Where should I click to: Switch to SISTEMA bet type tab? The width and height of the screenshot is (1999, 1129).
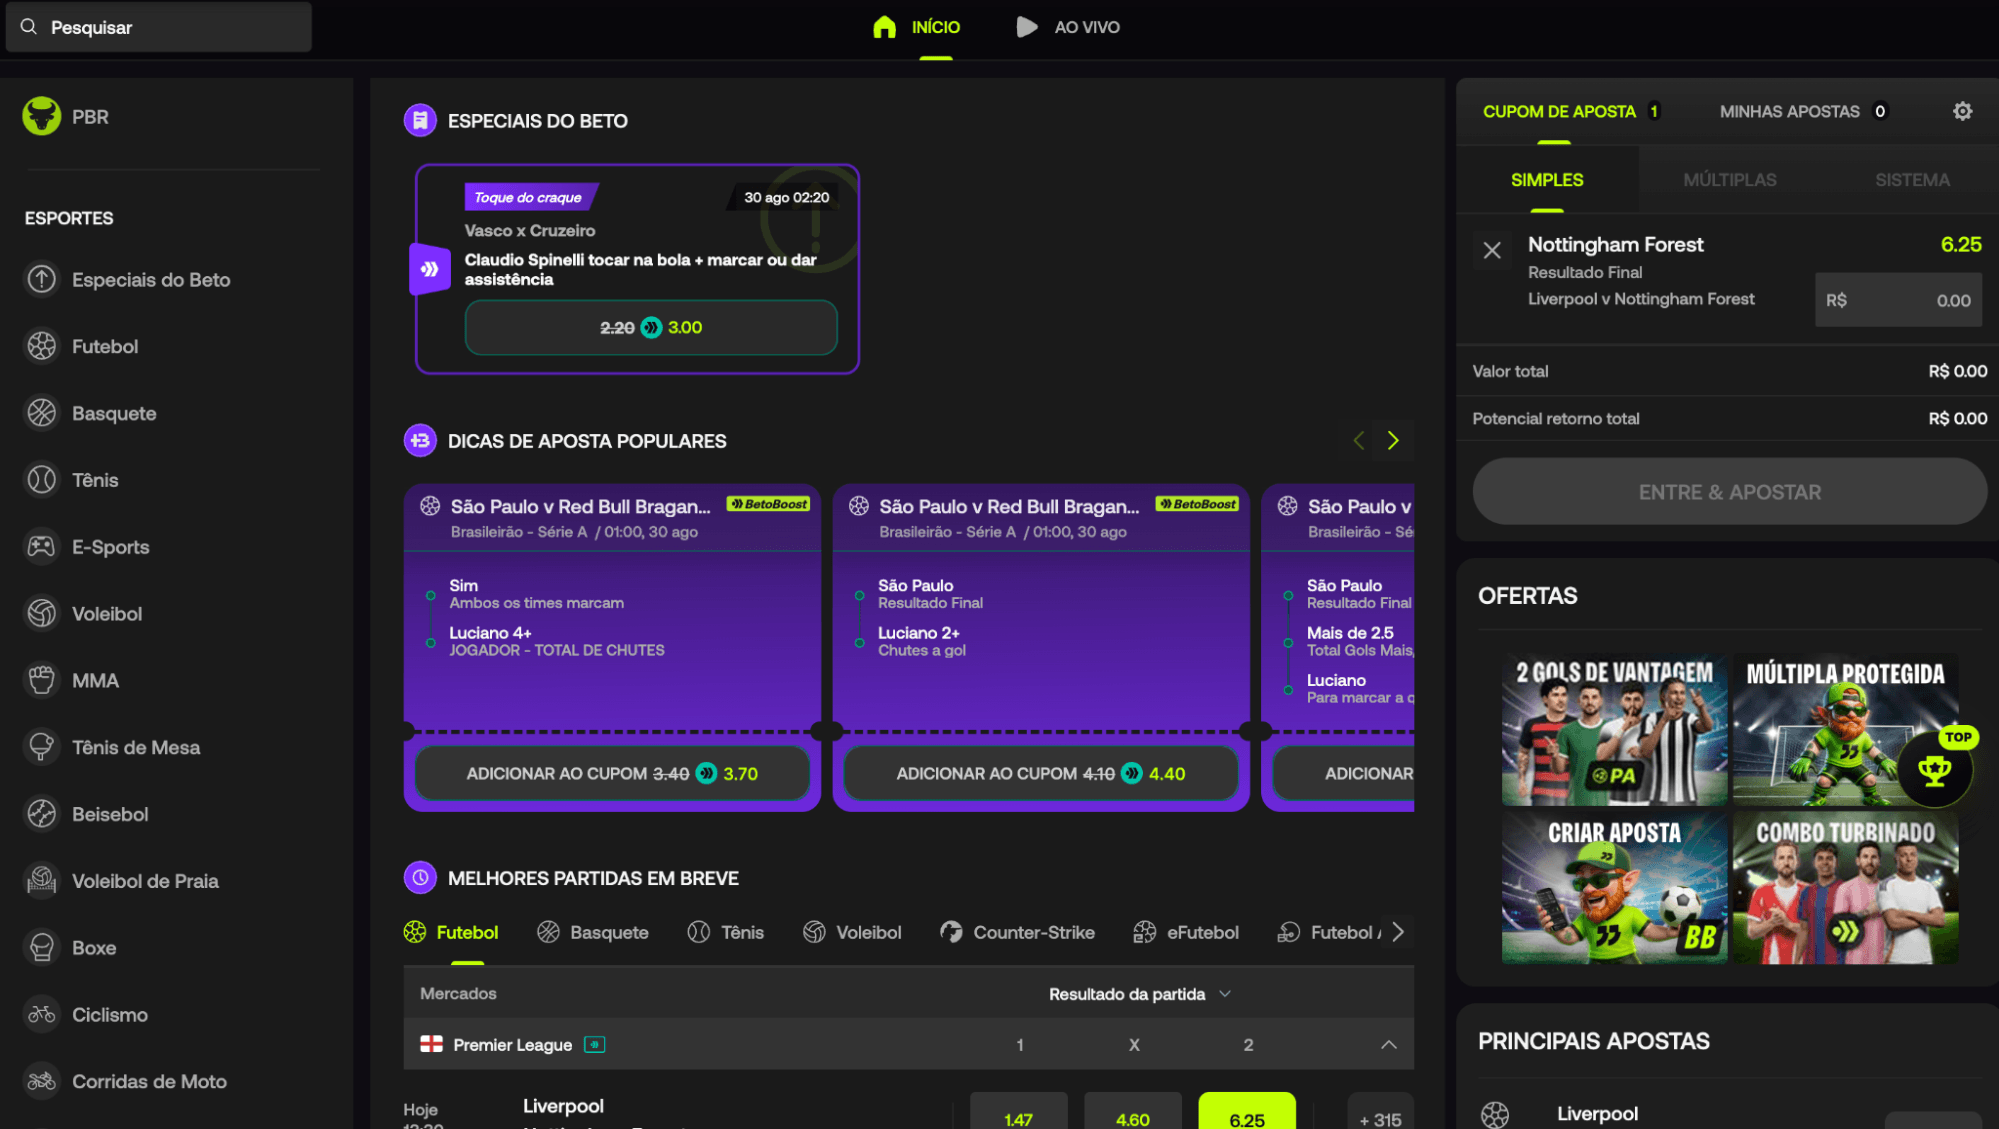(x=1912, y=180)
